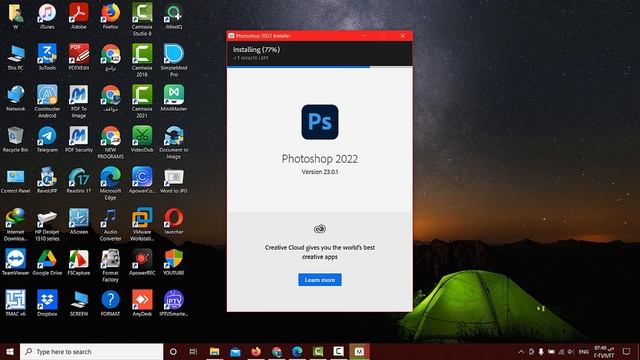Select the This PC desktop icon
Image resolution: width=640 pixels, height=360 pixels.
point(16,58)
